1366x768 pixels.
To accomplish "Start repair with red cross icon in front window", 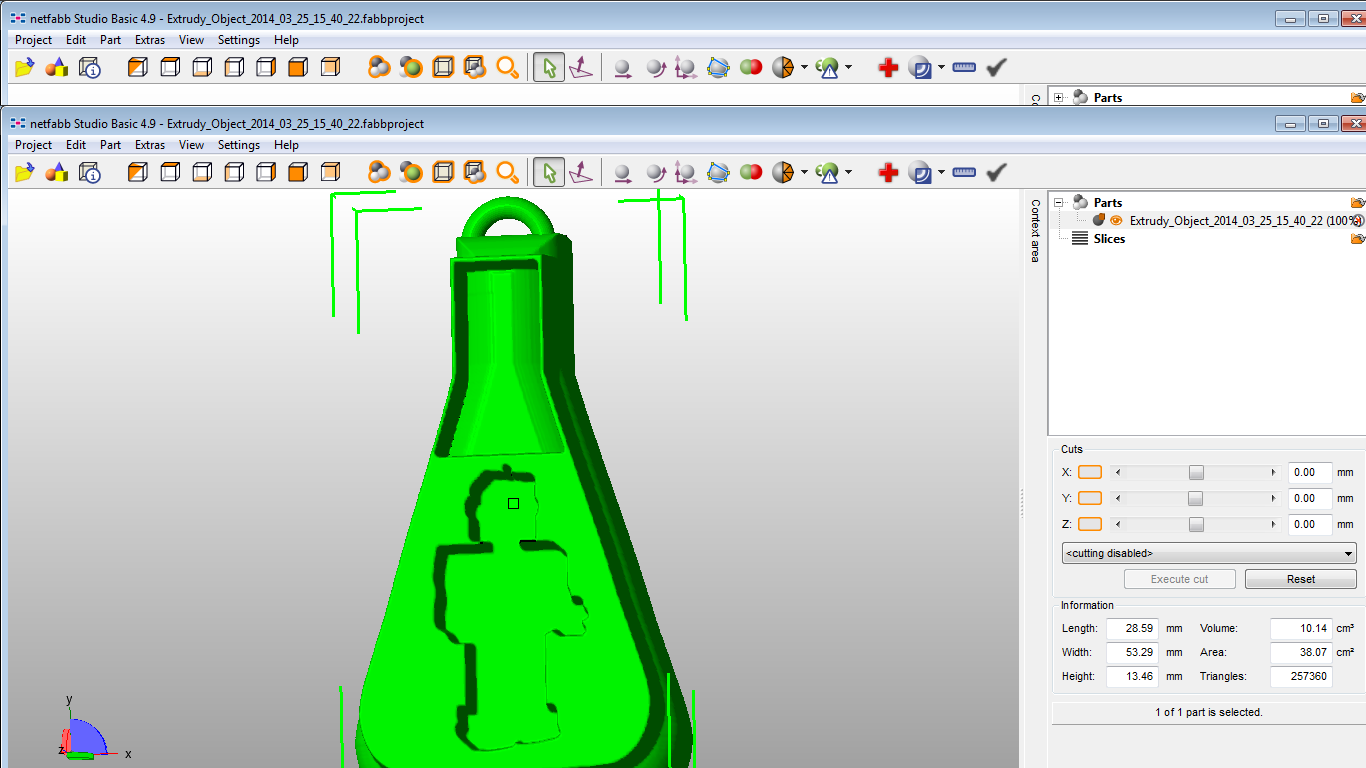I will (888, 172).
